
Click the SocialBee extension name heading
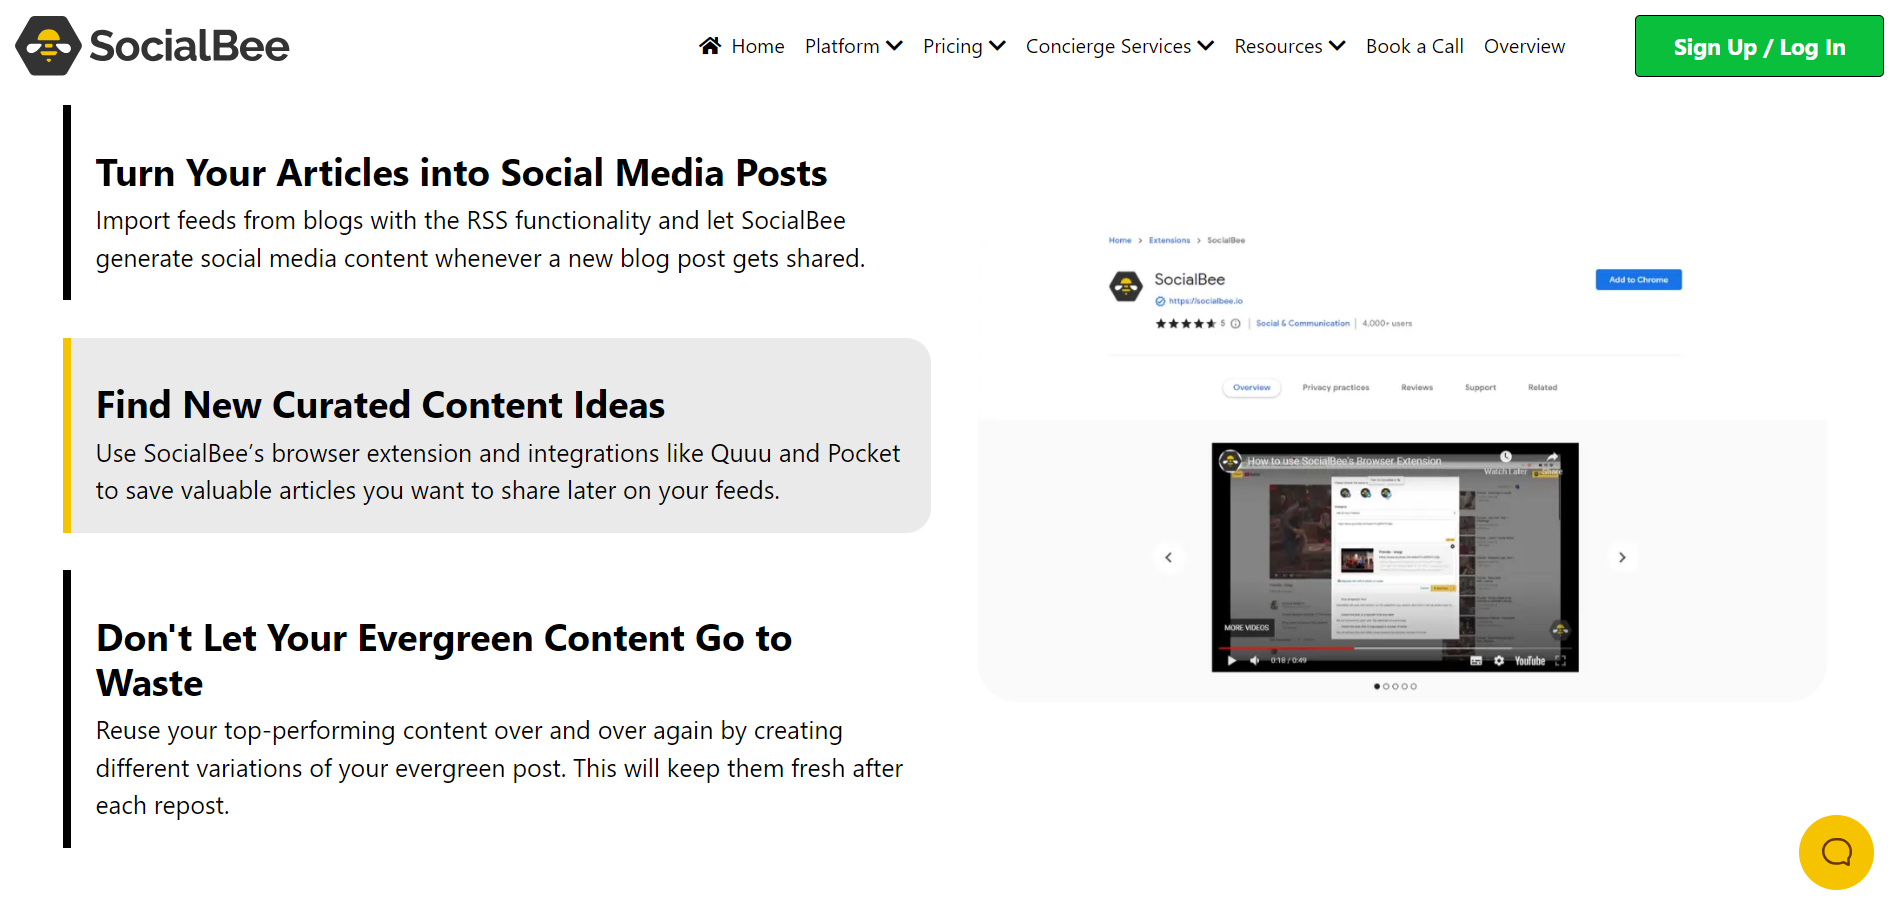coord(1189,279)
